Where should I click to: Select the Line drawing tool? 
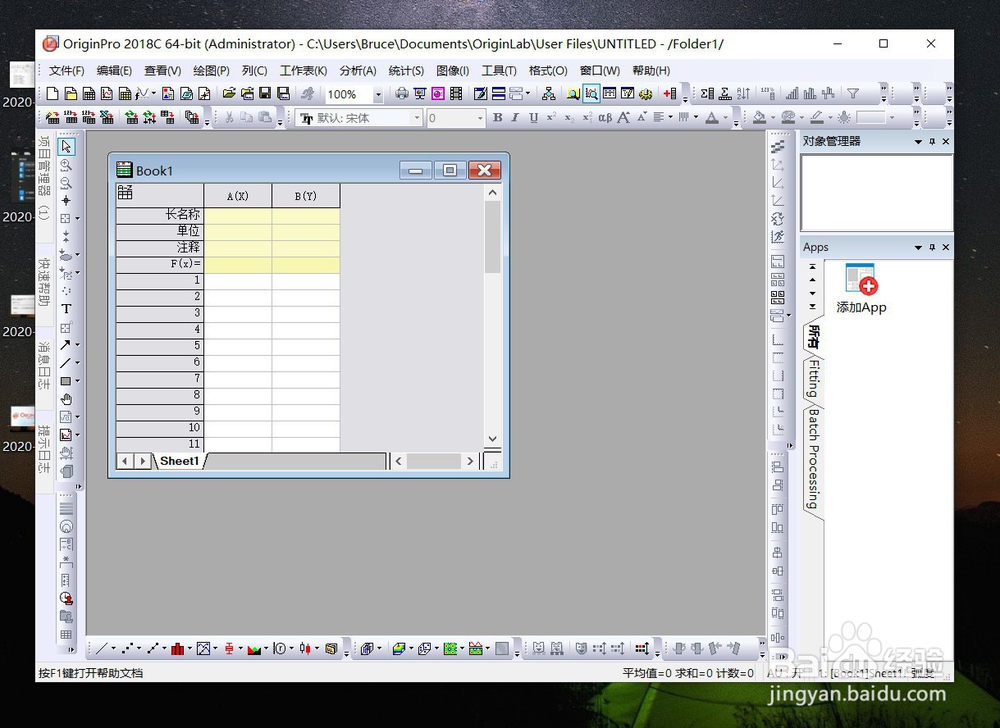coord(66,363)
